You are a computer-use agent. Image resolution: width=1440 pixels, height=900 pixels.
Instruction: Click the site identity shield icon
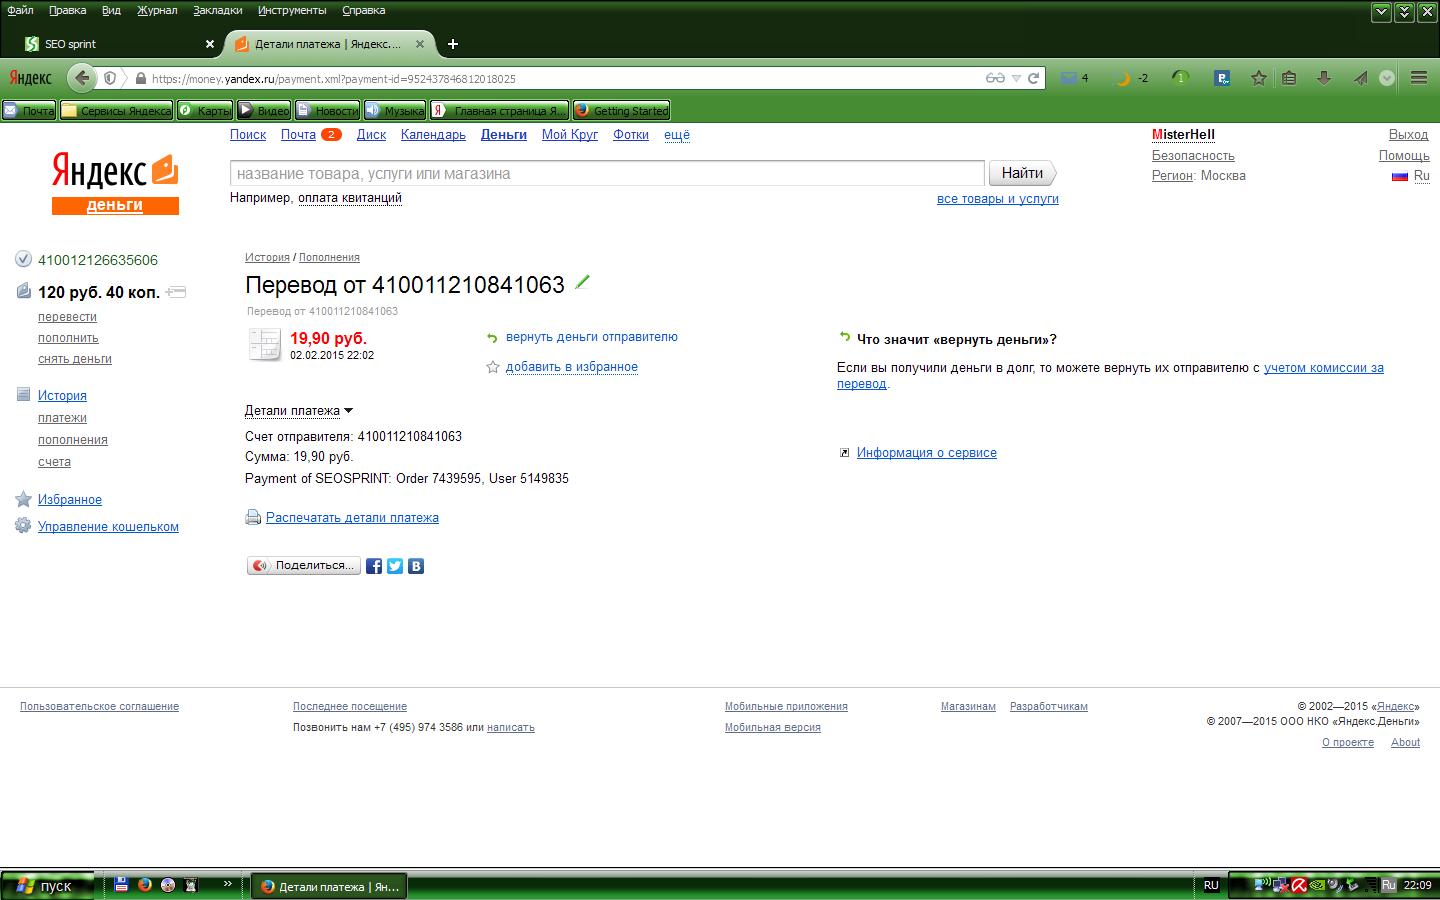tap(110, 78)
